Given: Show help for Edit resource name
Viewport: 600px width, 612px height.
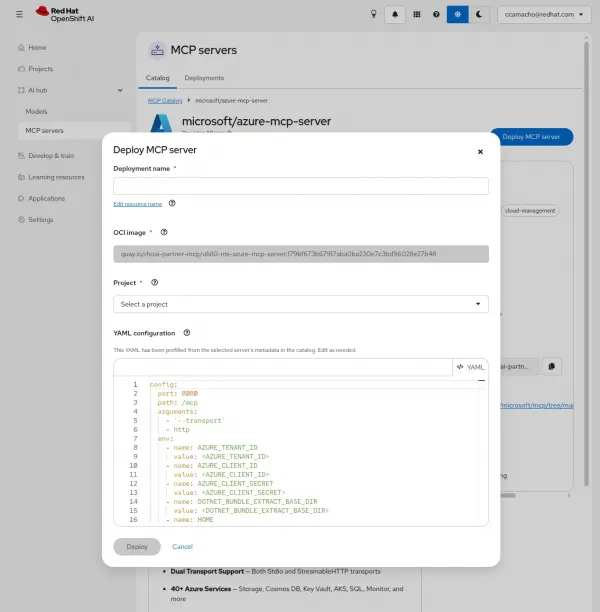Looking at the screenshot, I should click(172, 203).
